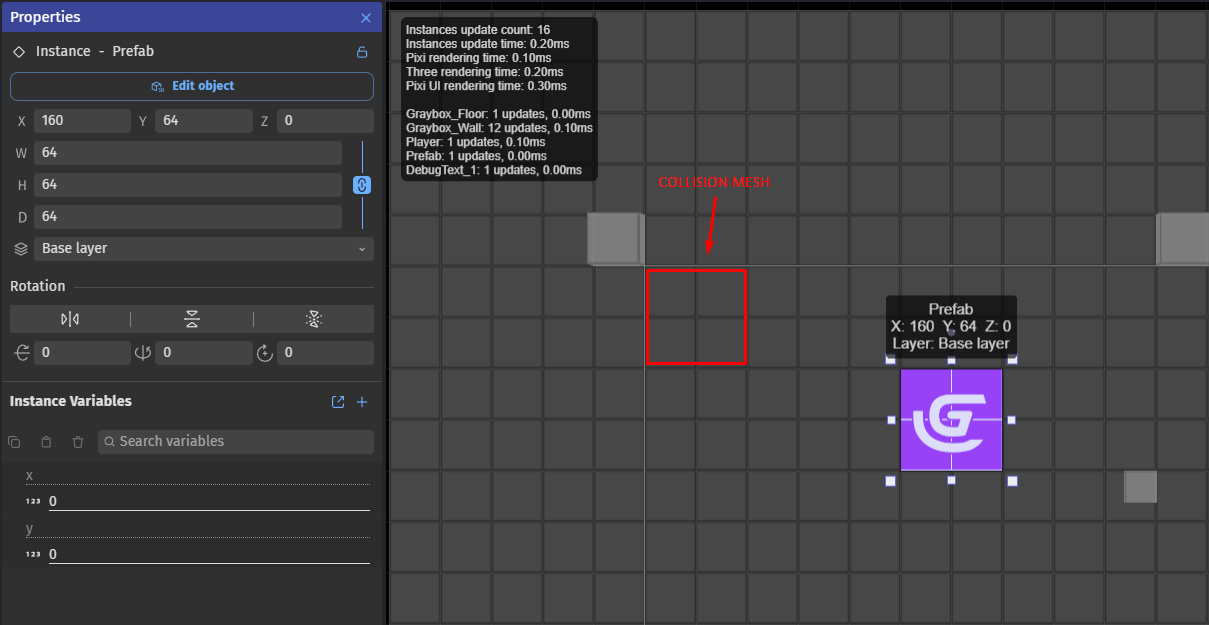
Task: Click the top-right resize handle of the Prefab
Action: pyautogui.click(x=1012, y=359)
